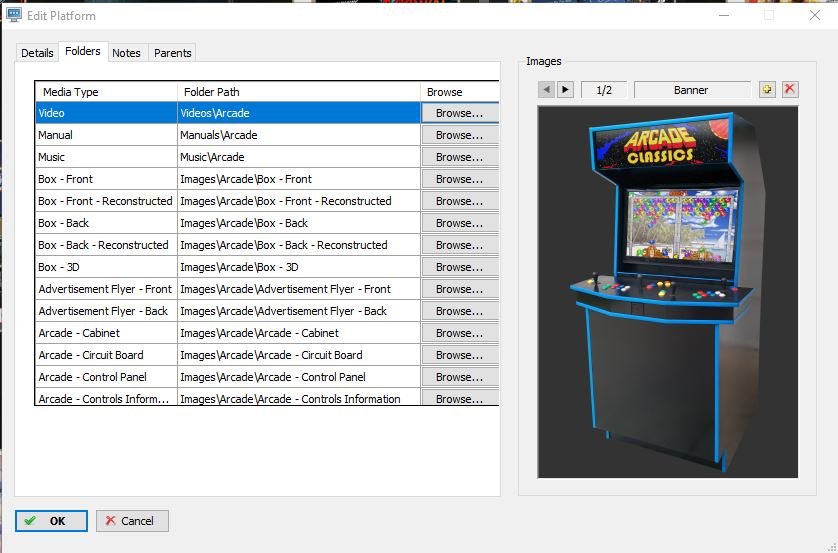Select Advertisement Flyer - Front media type cell

point(106,289)
